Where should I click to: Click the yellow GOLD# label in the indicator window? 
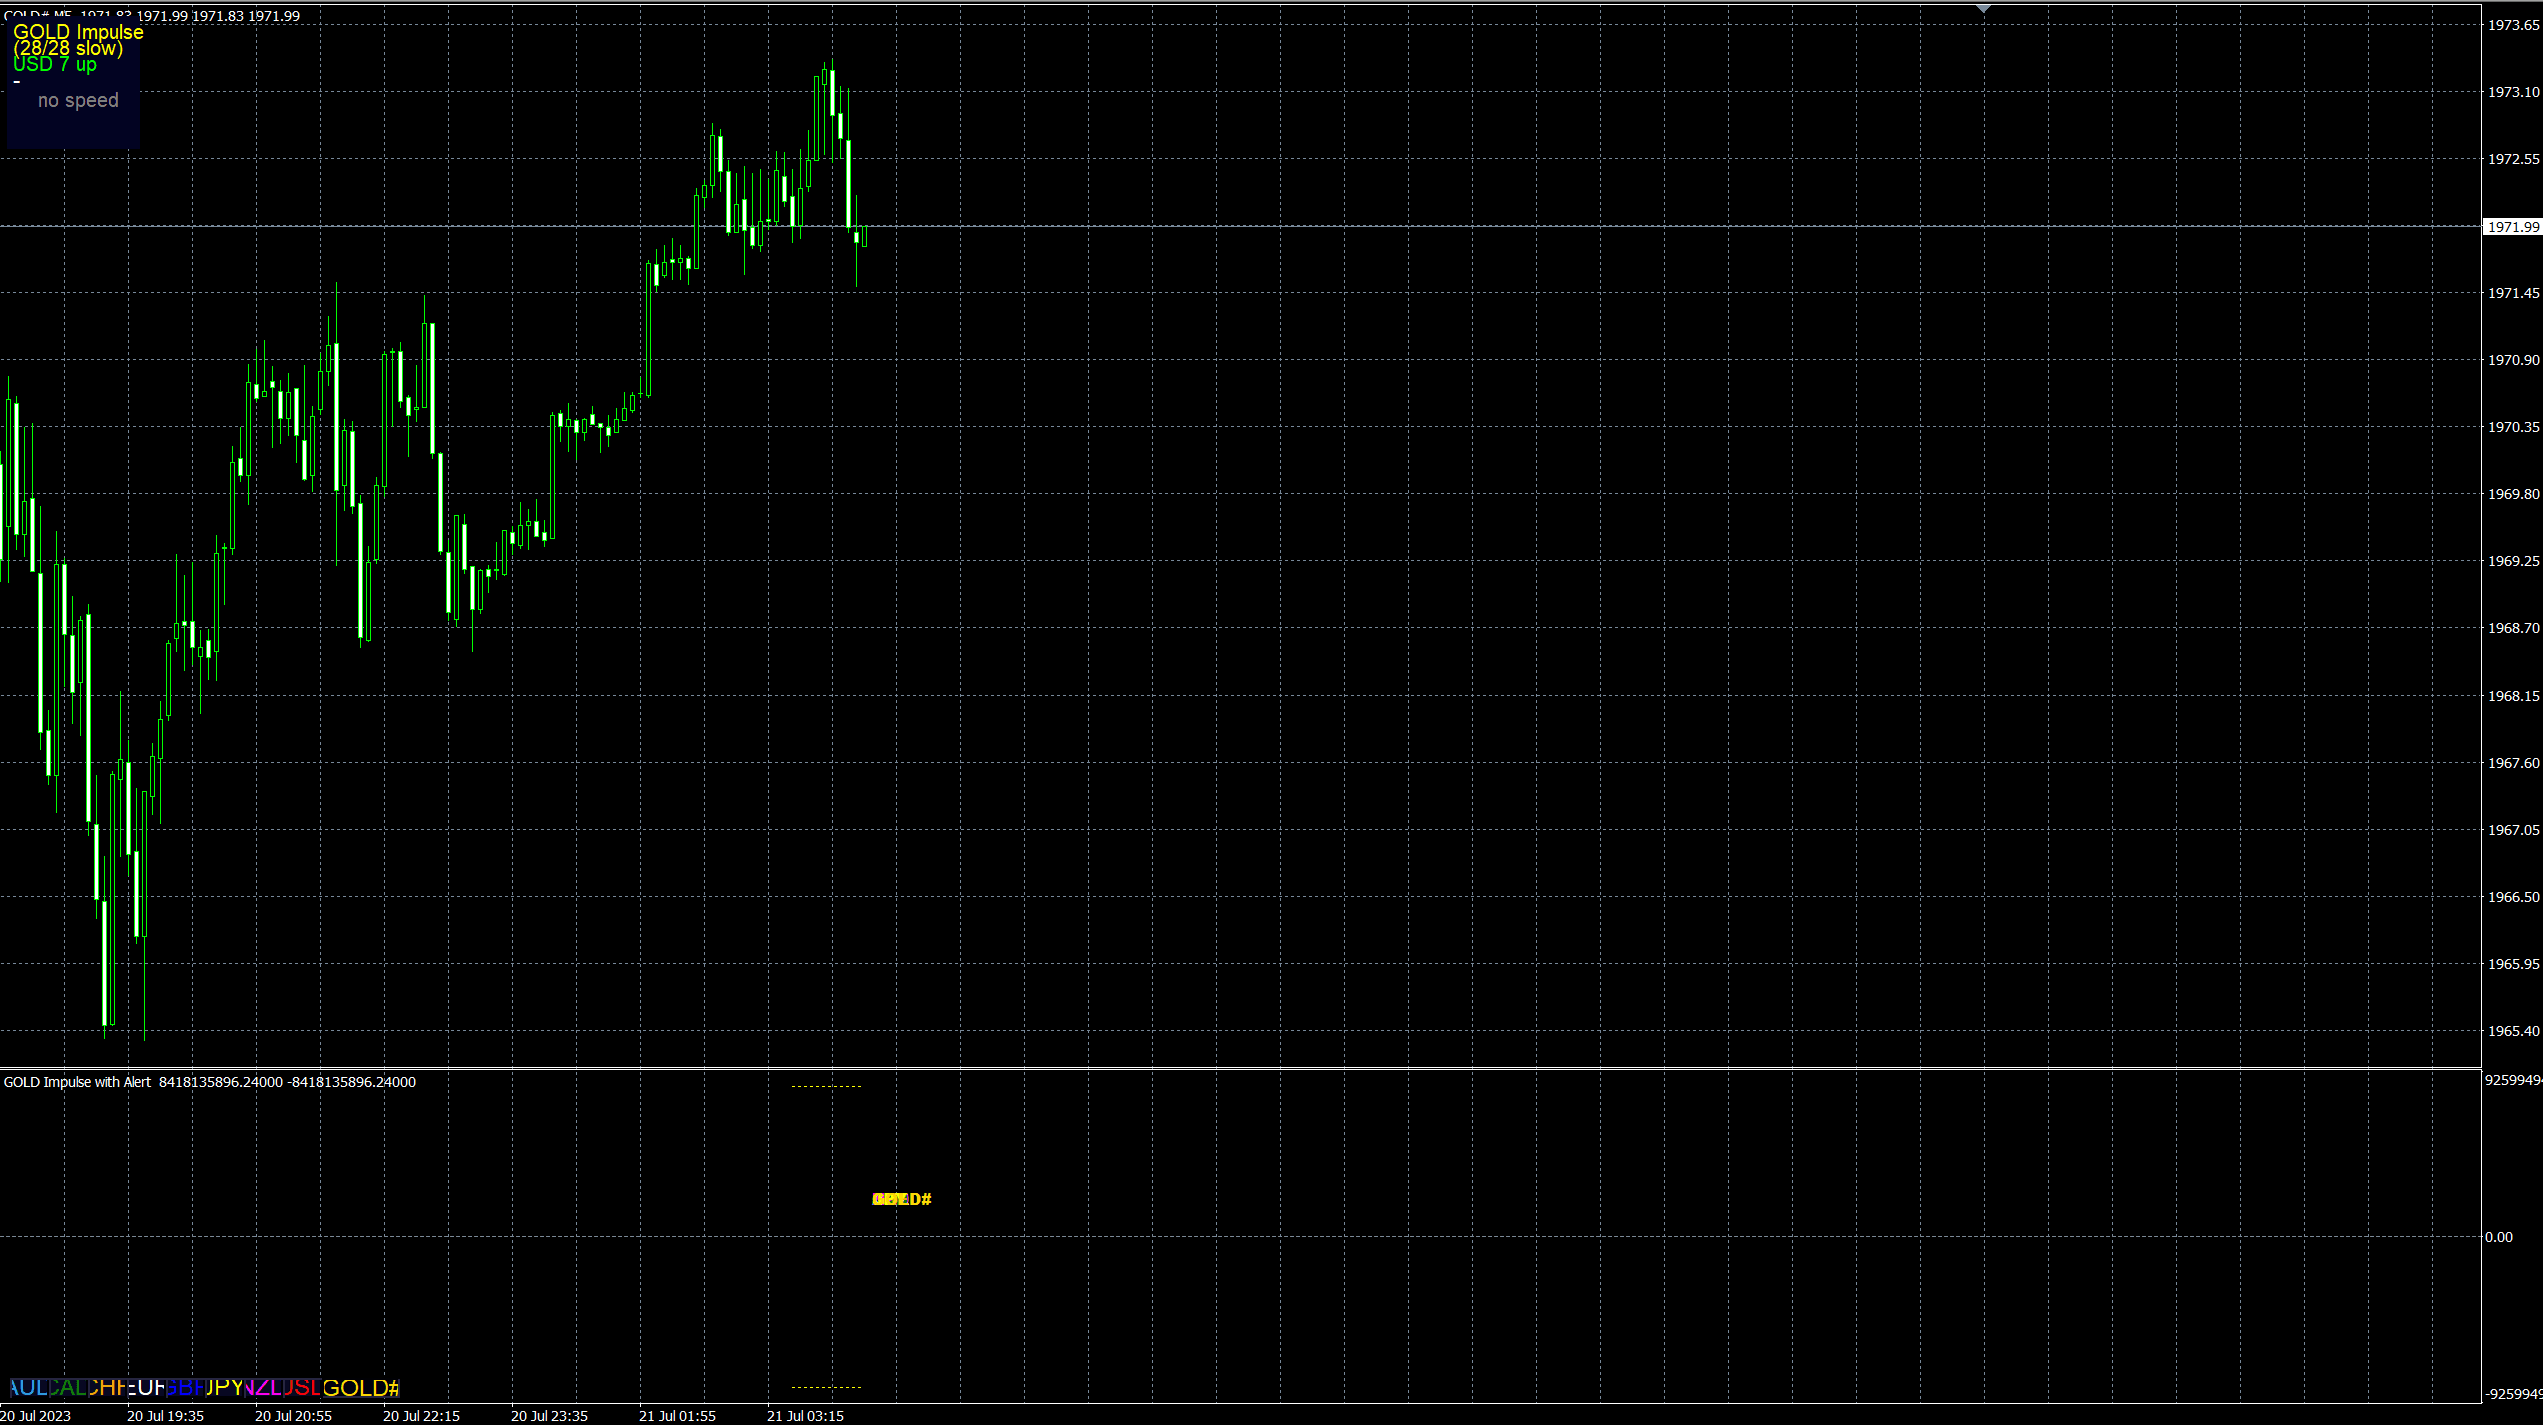point(902,1199)
